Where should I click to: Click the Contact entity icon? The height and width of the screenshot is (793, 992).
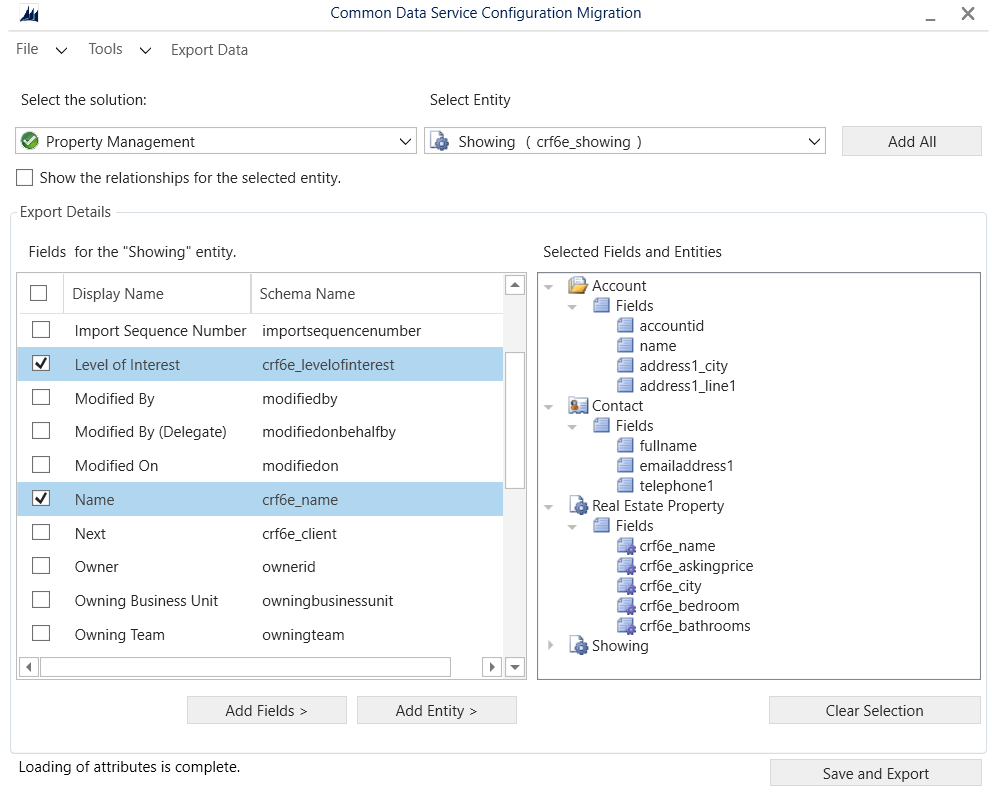577,406
